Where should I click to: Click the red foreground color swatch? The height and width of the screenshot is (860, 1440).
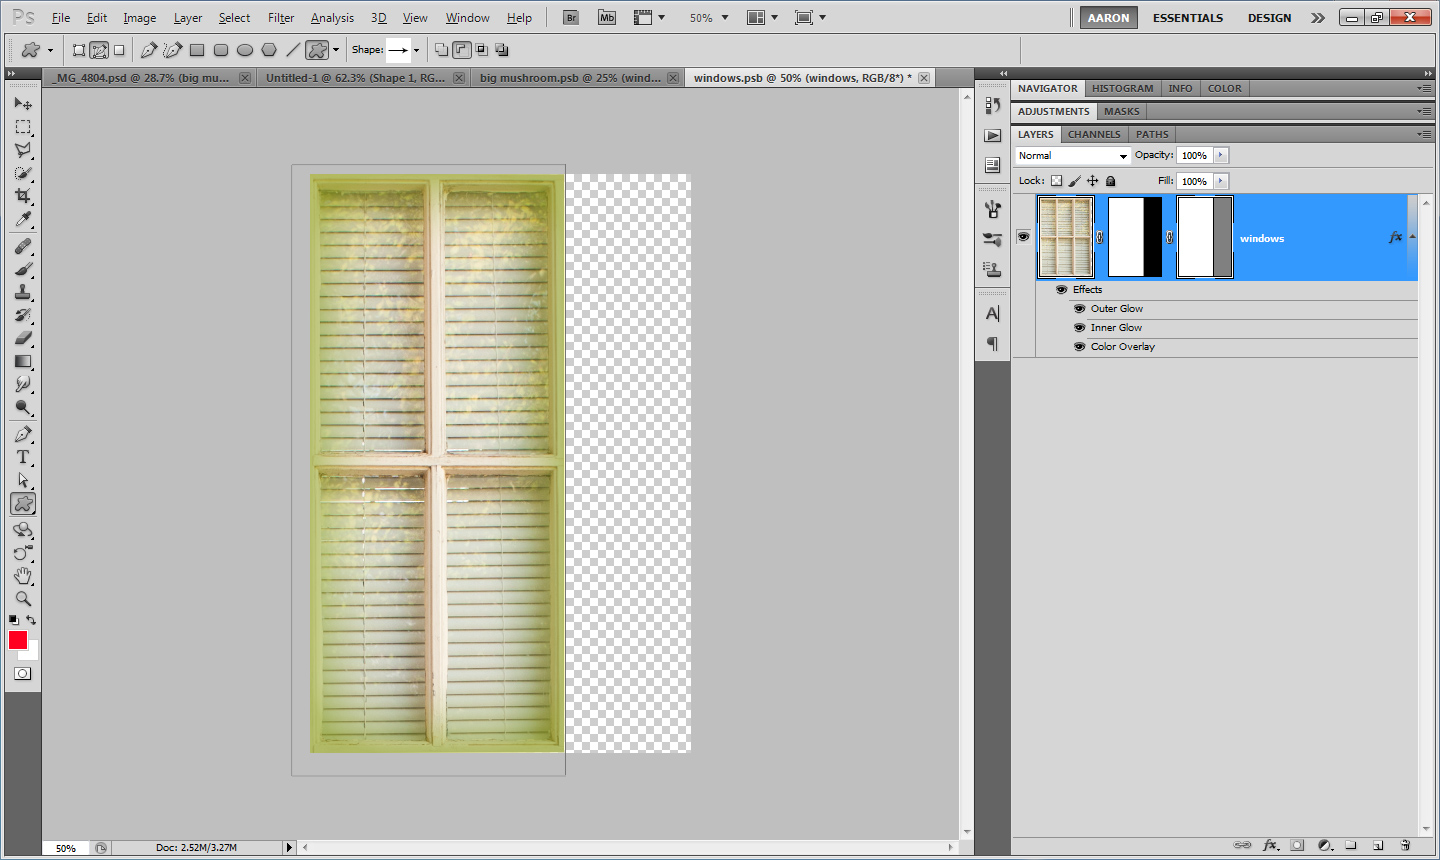[17, 640]
